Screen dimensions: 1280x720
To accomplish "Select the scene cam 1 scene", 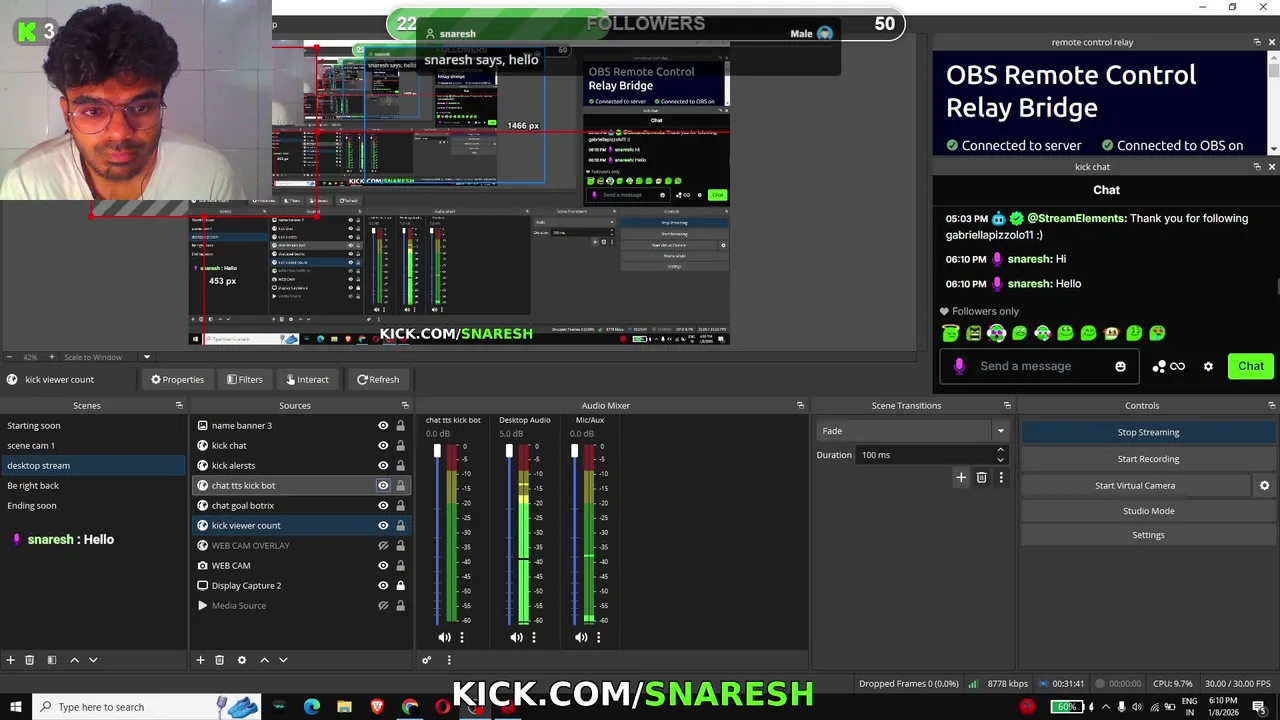I will coord(93,445).
